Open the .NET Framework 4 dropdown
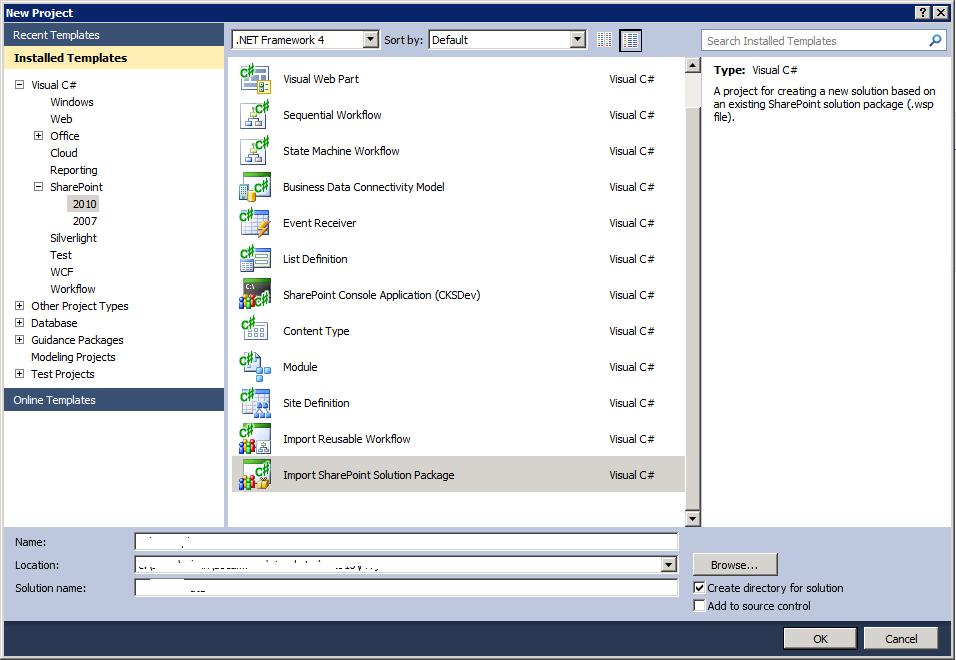The image size is (956, 660). [370, 40]
